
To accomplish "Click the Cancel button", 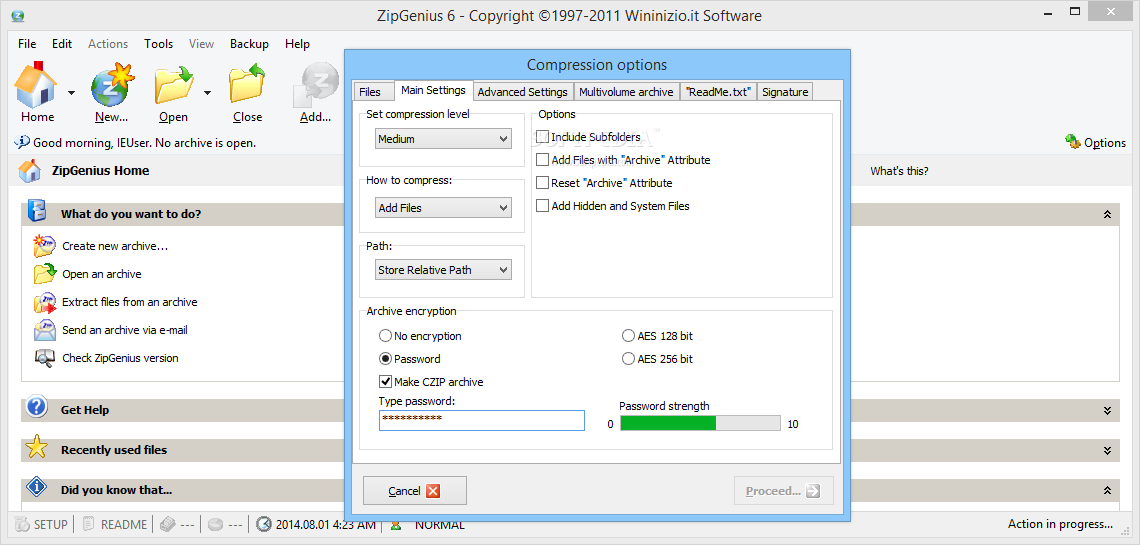I will (414, 490).
